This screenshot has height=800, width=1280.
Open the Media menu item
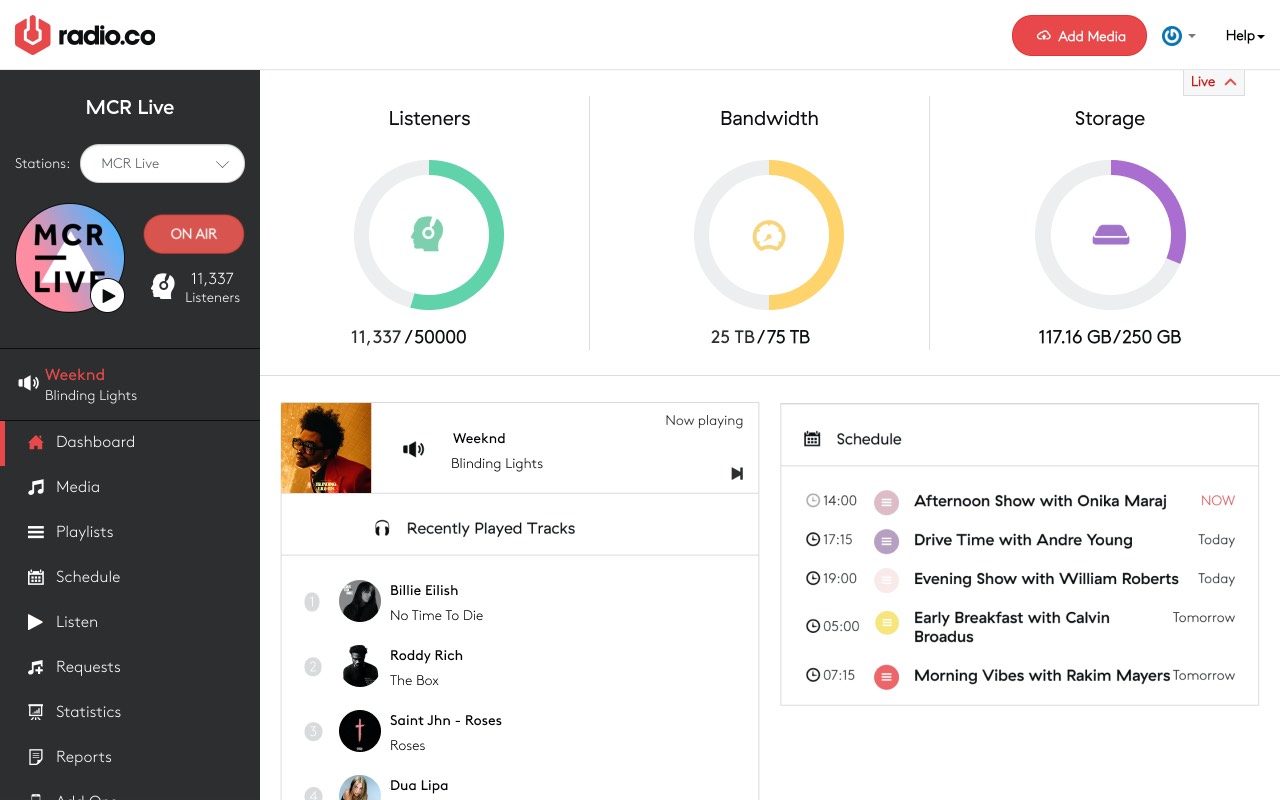[130, 487]
